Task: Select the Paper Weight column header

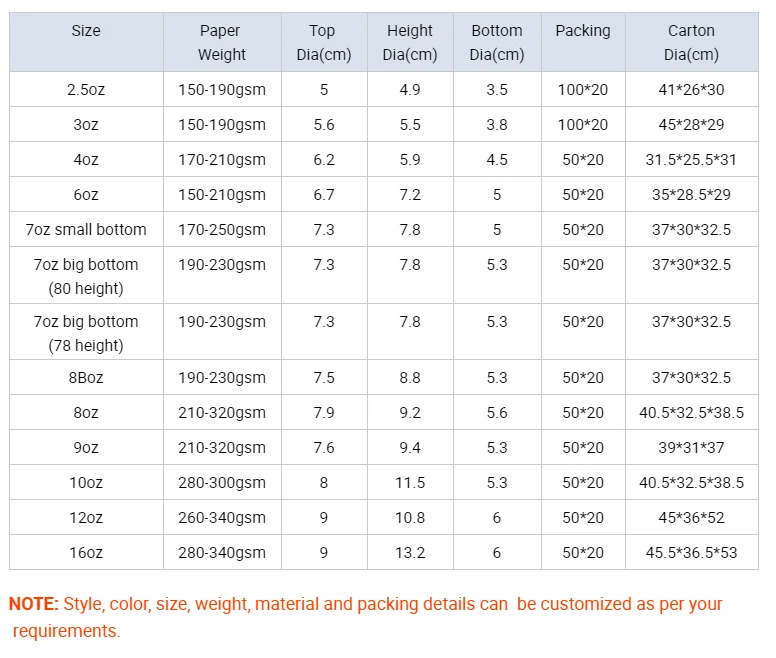Action: pyautogui.click(x=221, y=43)
